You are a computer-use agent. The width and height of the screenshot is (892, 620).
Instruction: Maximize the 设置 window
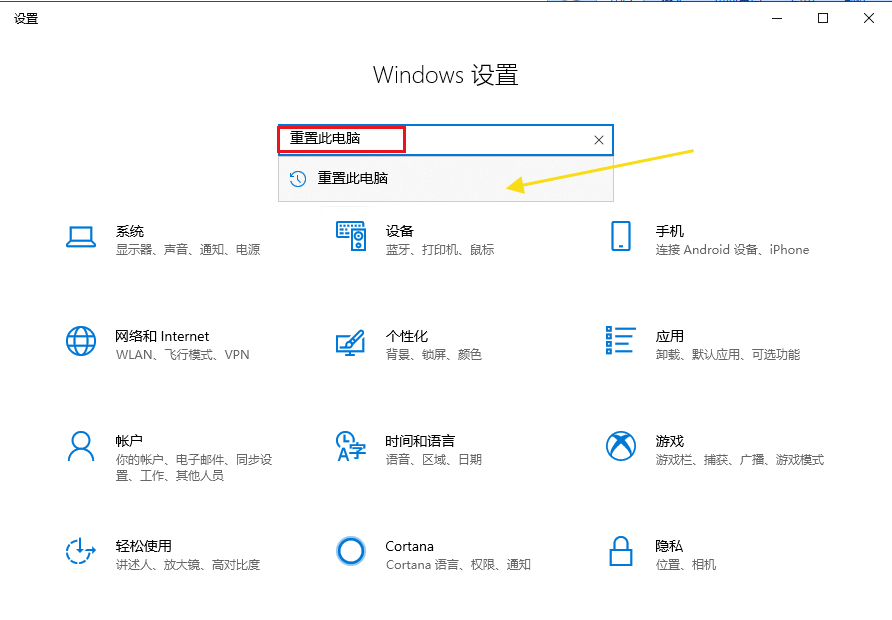[823, 18]
